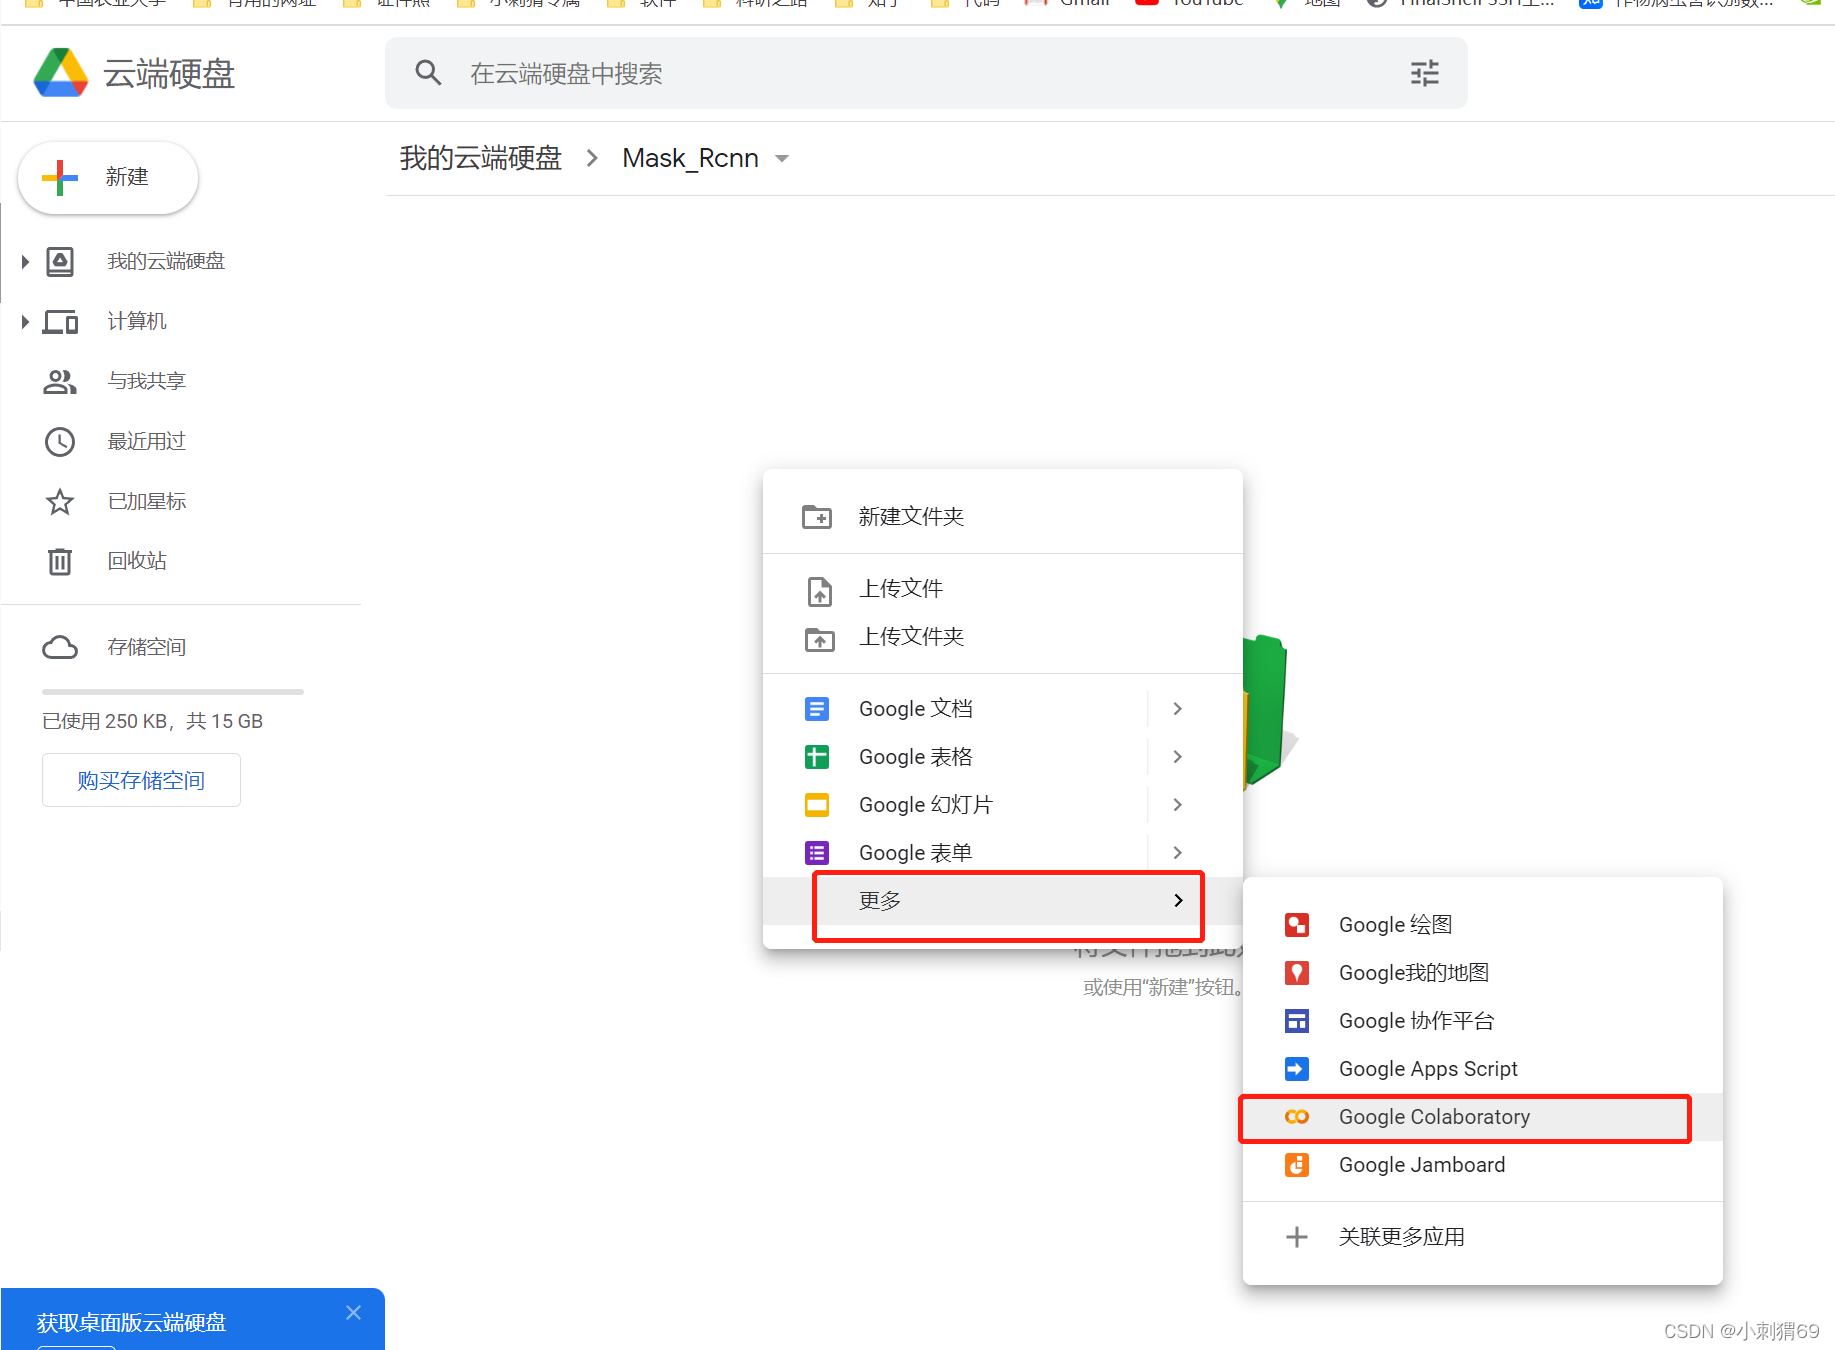Open 回收站 in sidebar
The image size is (1835, 1350).
point(137,561)
